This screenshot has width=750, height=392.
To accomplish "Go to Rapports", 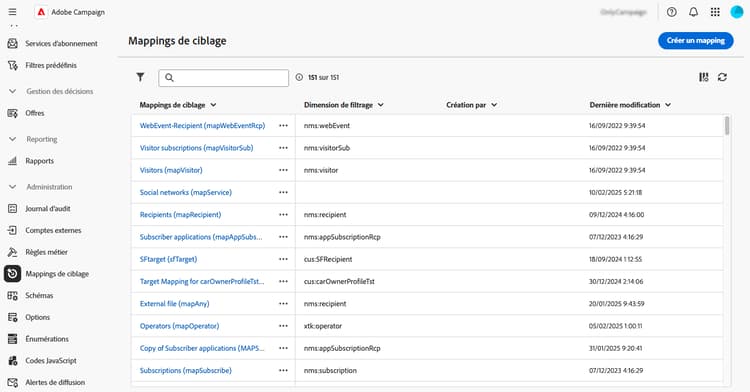I will tap(39, 161).
